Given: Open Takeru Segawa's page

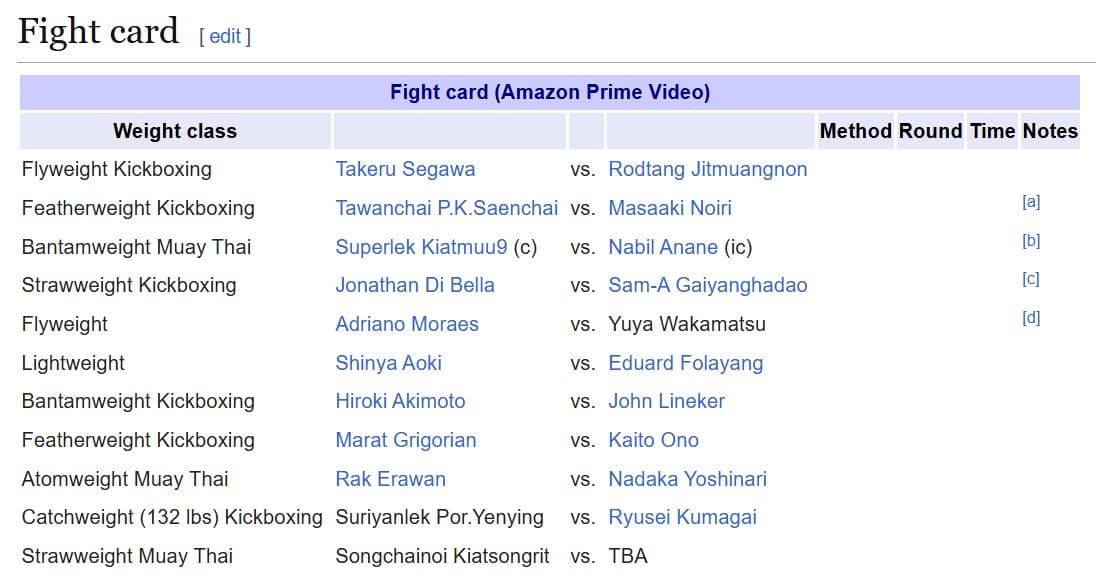Looking at the screenshot, I should [x=405, y=169].
